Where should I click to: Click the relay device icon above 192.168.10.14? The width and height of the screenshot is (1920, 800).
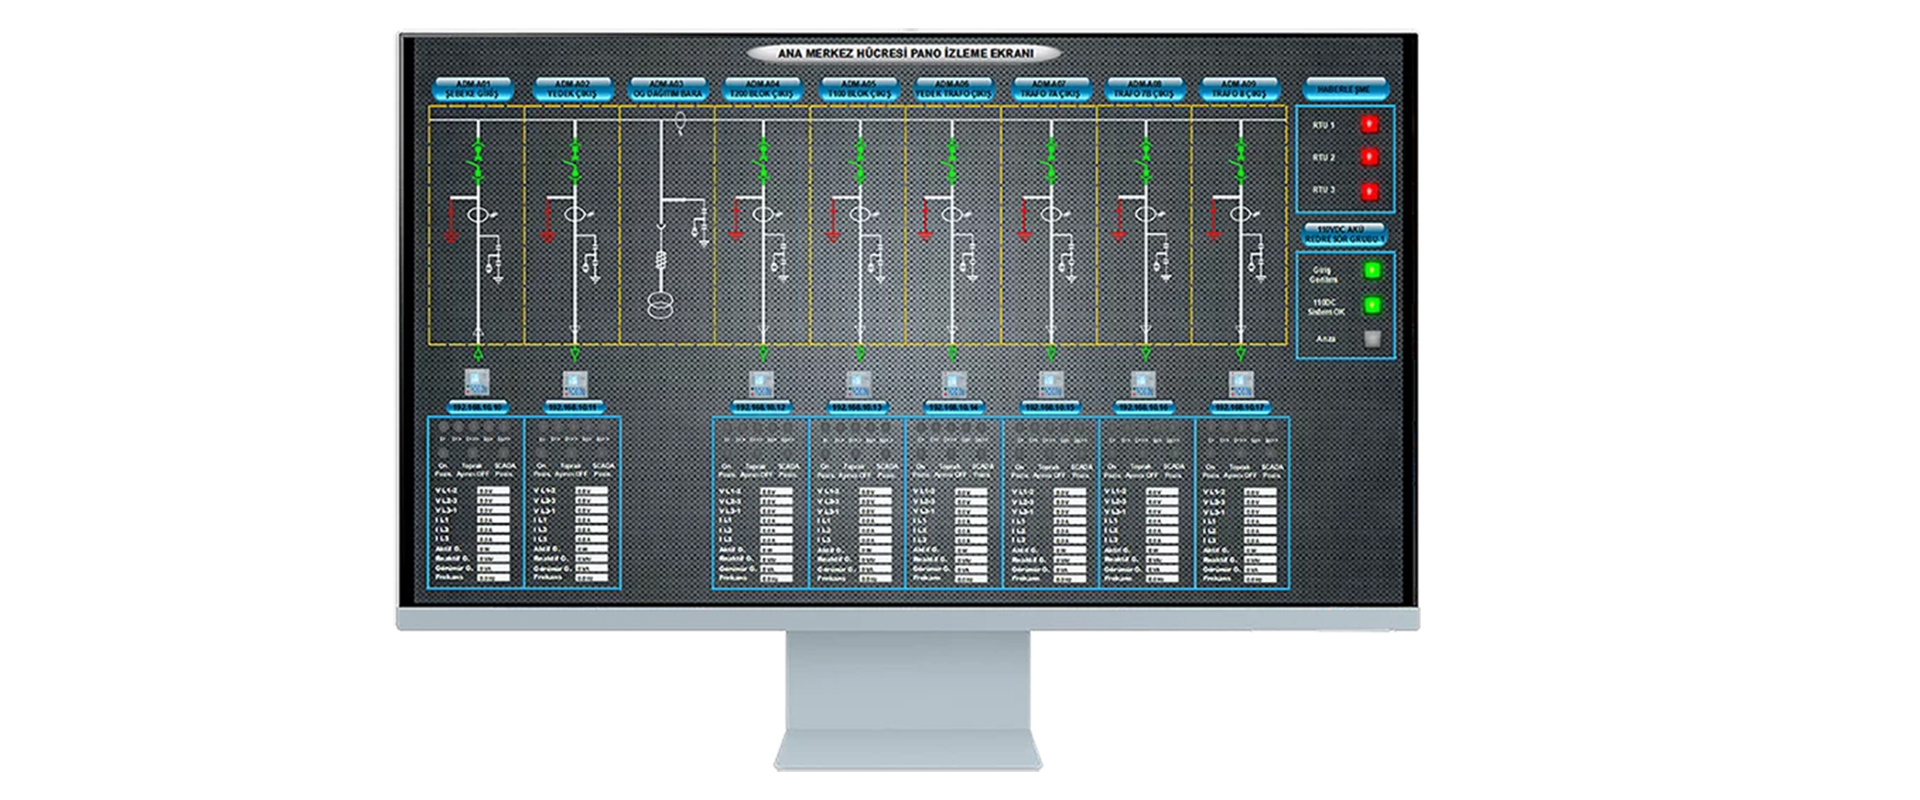point(954,383)
